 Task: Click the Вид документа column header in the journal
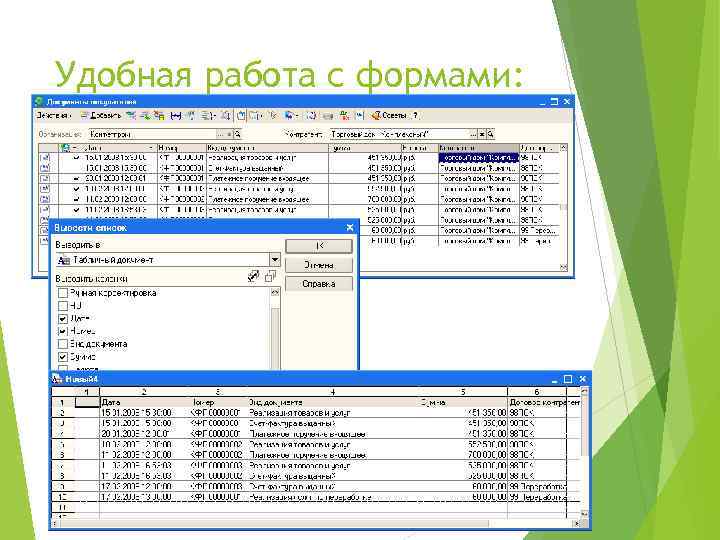coord(267,148)
